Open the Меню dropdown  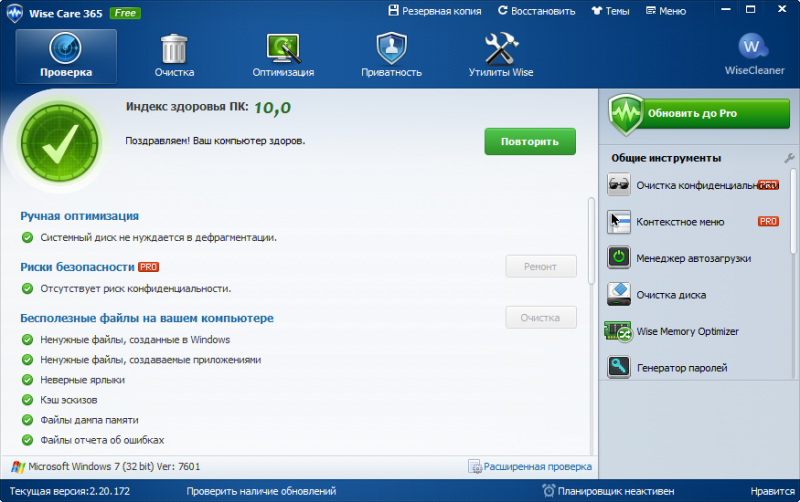coord(666,11)
